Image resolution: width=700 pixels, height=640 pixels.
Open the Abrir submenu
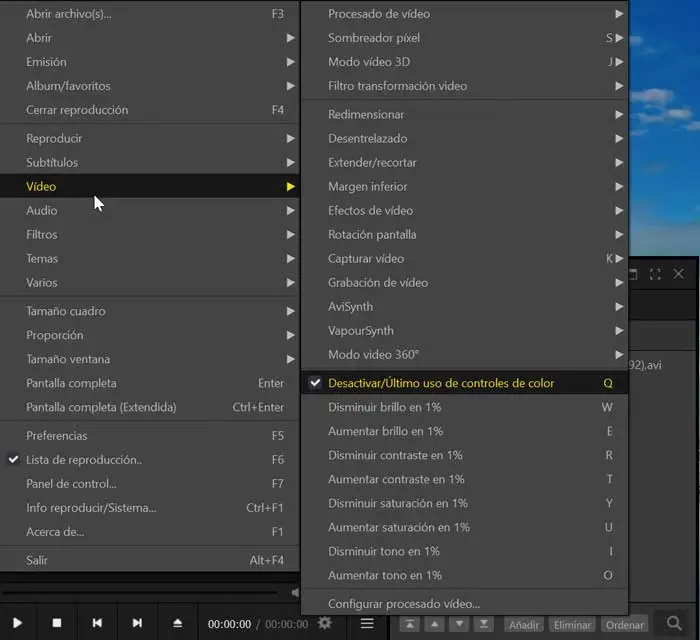pyautogui.click(x=150, y=38)
